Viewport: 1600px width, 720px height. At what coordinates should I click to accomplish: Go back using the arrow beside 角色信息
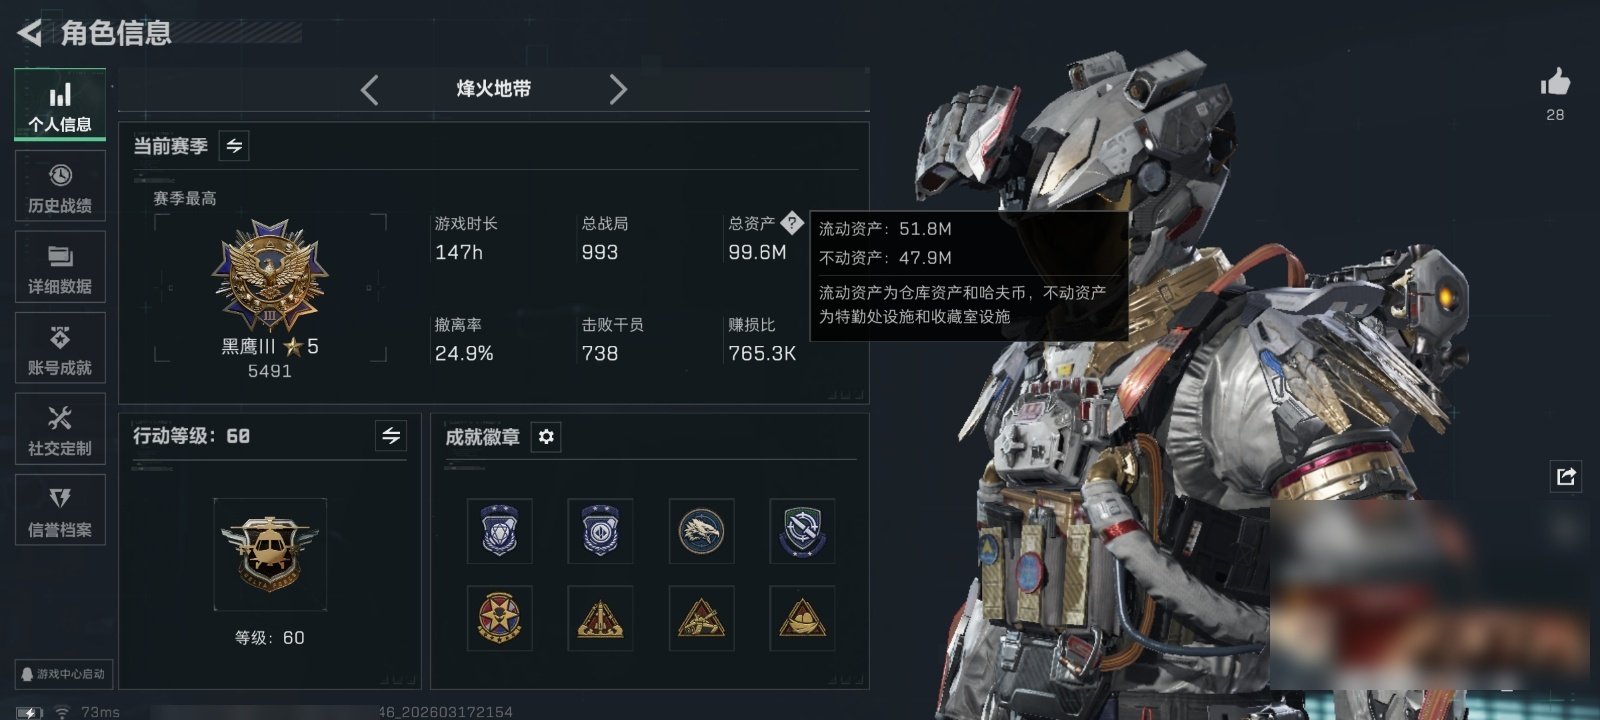[x=30, y=33]
